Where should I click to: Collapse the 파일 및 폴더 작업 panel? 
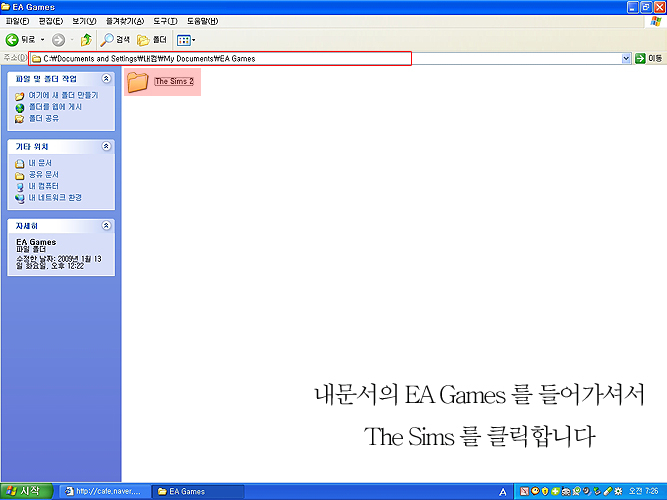tap(106, 78)
